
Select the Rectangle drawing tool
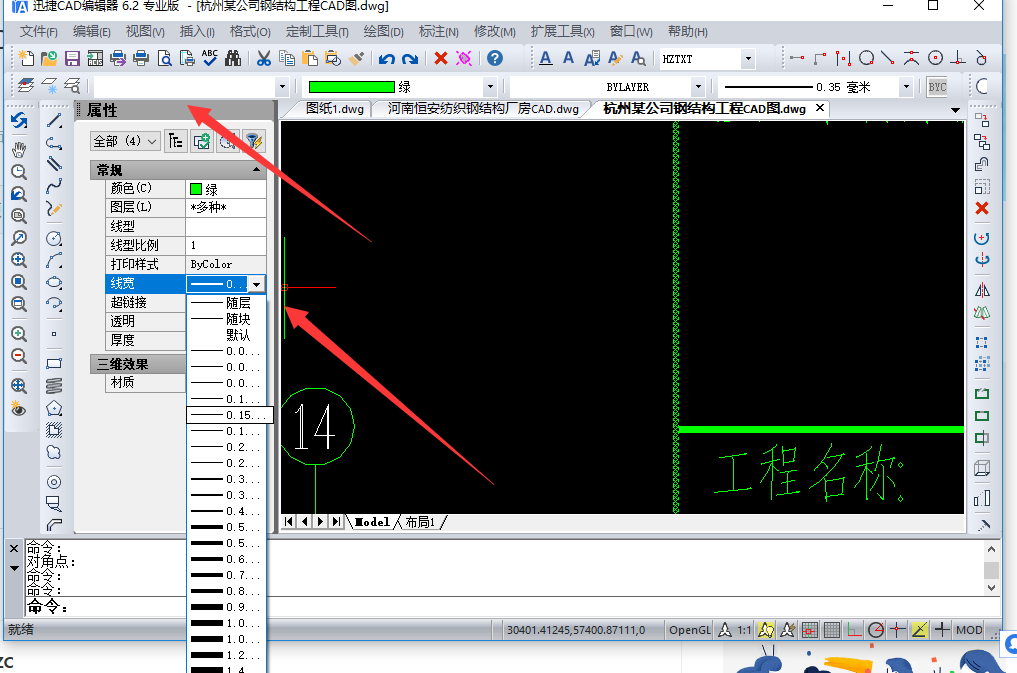pyautogui.click(x=54, y=364)
